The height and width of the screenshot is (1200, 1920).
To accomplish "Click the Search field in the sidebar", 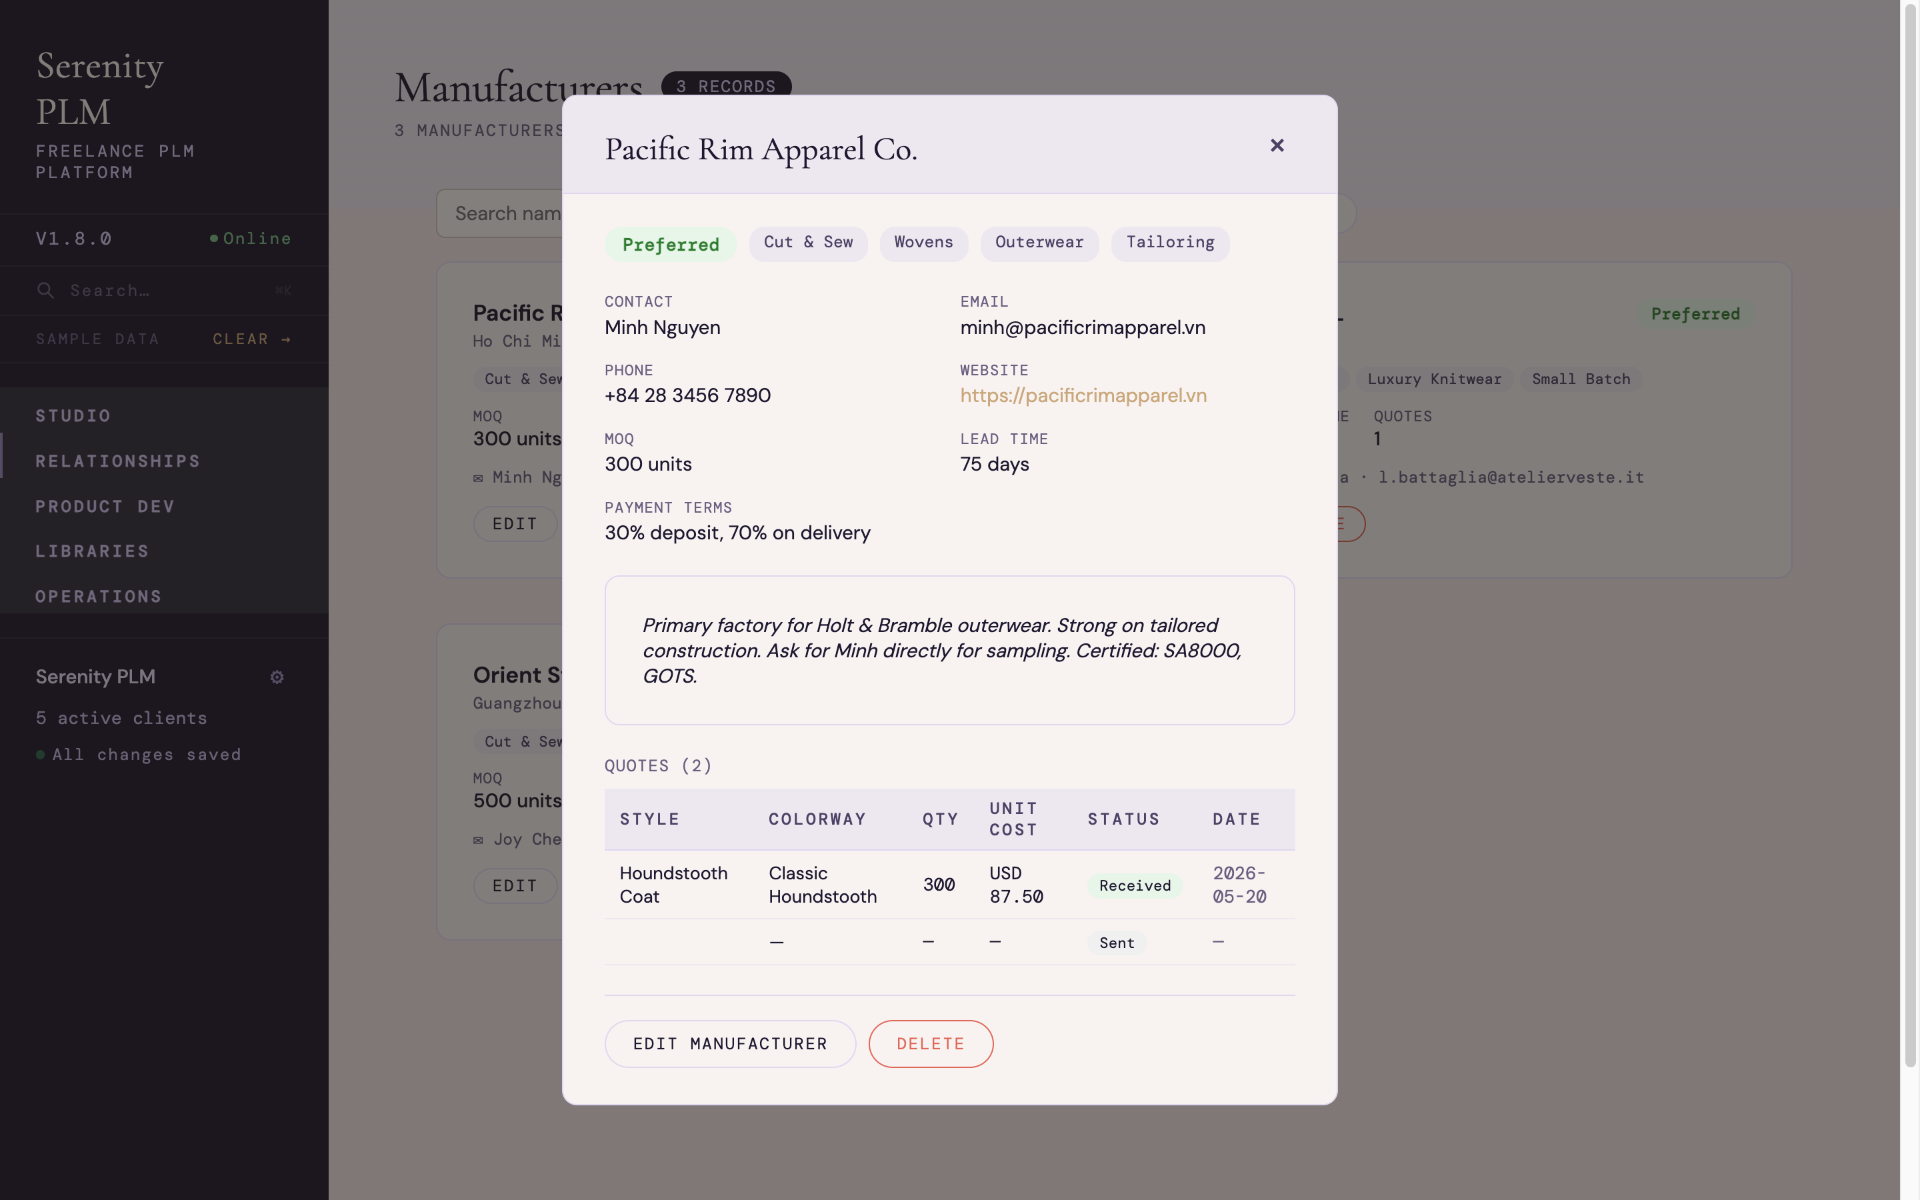I will [164, 290].
